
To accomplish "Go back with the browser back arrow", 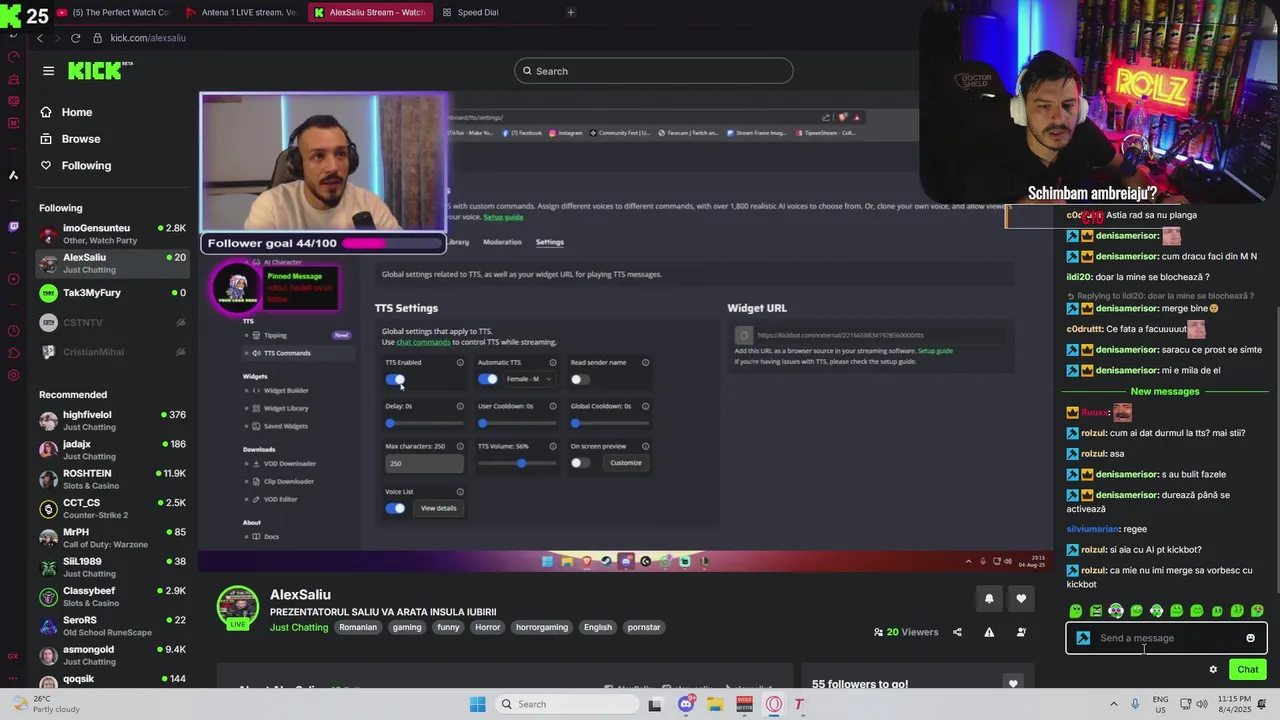I will [40, 38].
